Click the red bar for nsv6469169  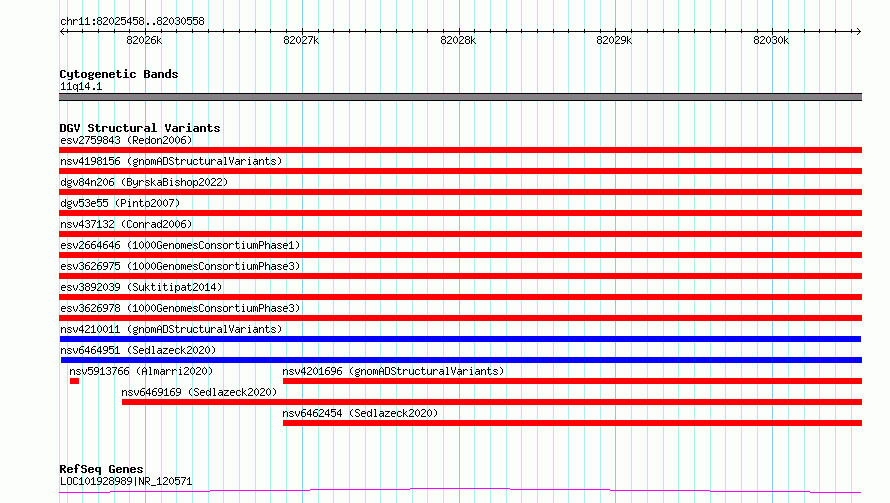(492, 402)
